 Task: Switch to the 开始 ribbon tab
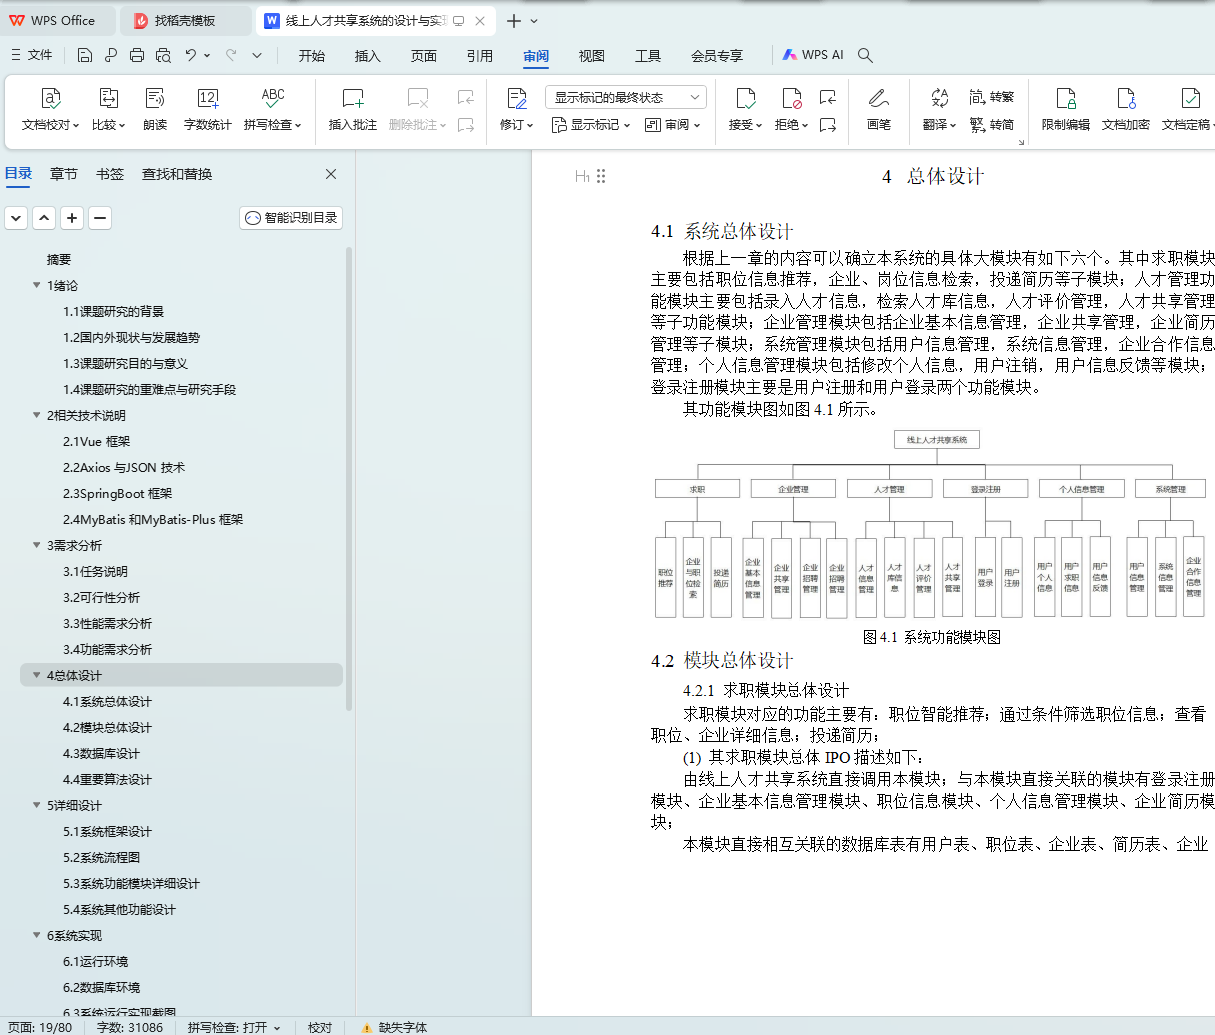tap(312, 56)
